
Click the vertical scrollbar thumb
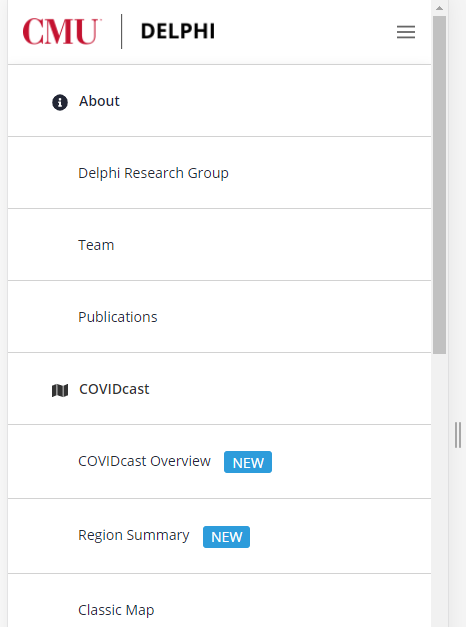click(x=439, y=185)
